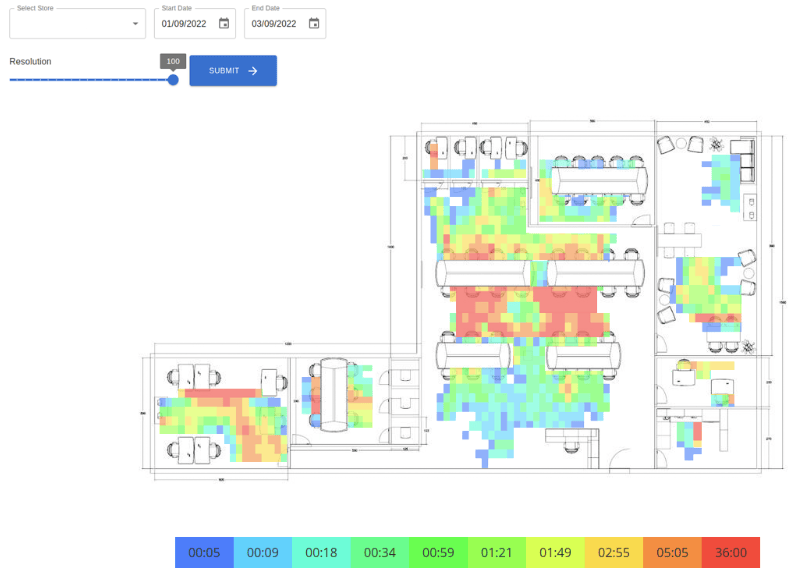Viewport: 806px width, 578px height.
Task: Open the End Date calendar picker icon
Action: [x=314, y=24]
